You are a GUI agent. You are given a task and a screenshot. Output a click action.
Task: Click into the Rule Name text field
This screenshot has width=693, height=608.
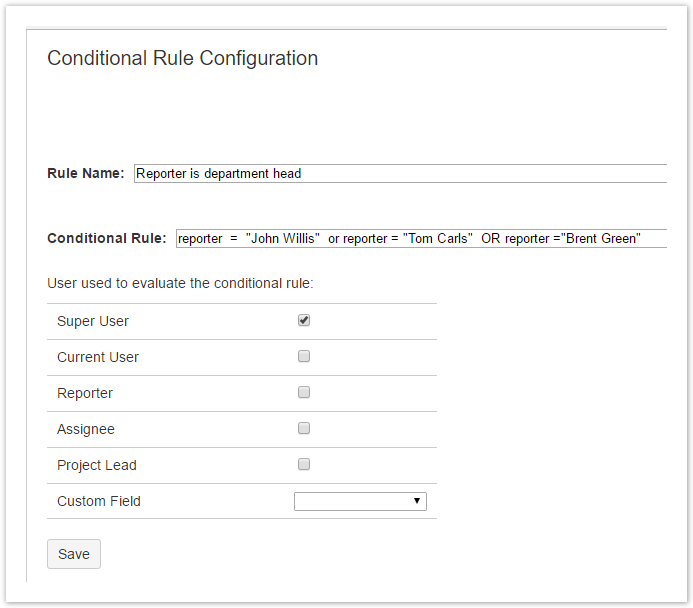click(400, 173)
